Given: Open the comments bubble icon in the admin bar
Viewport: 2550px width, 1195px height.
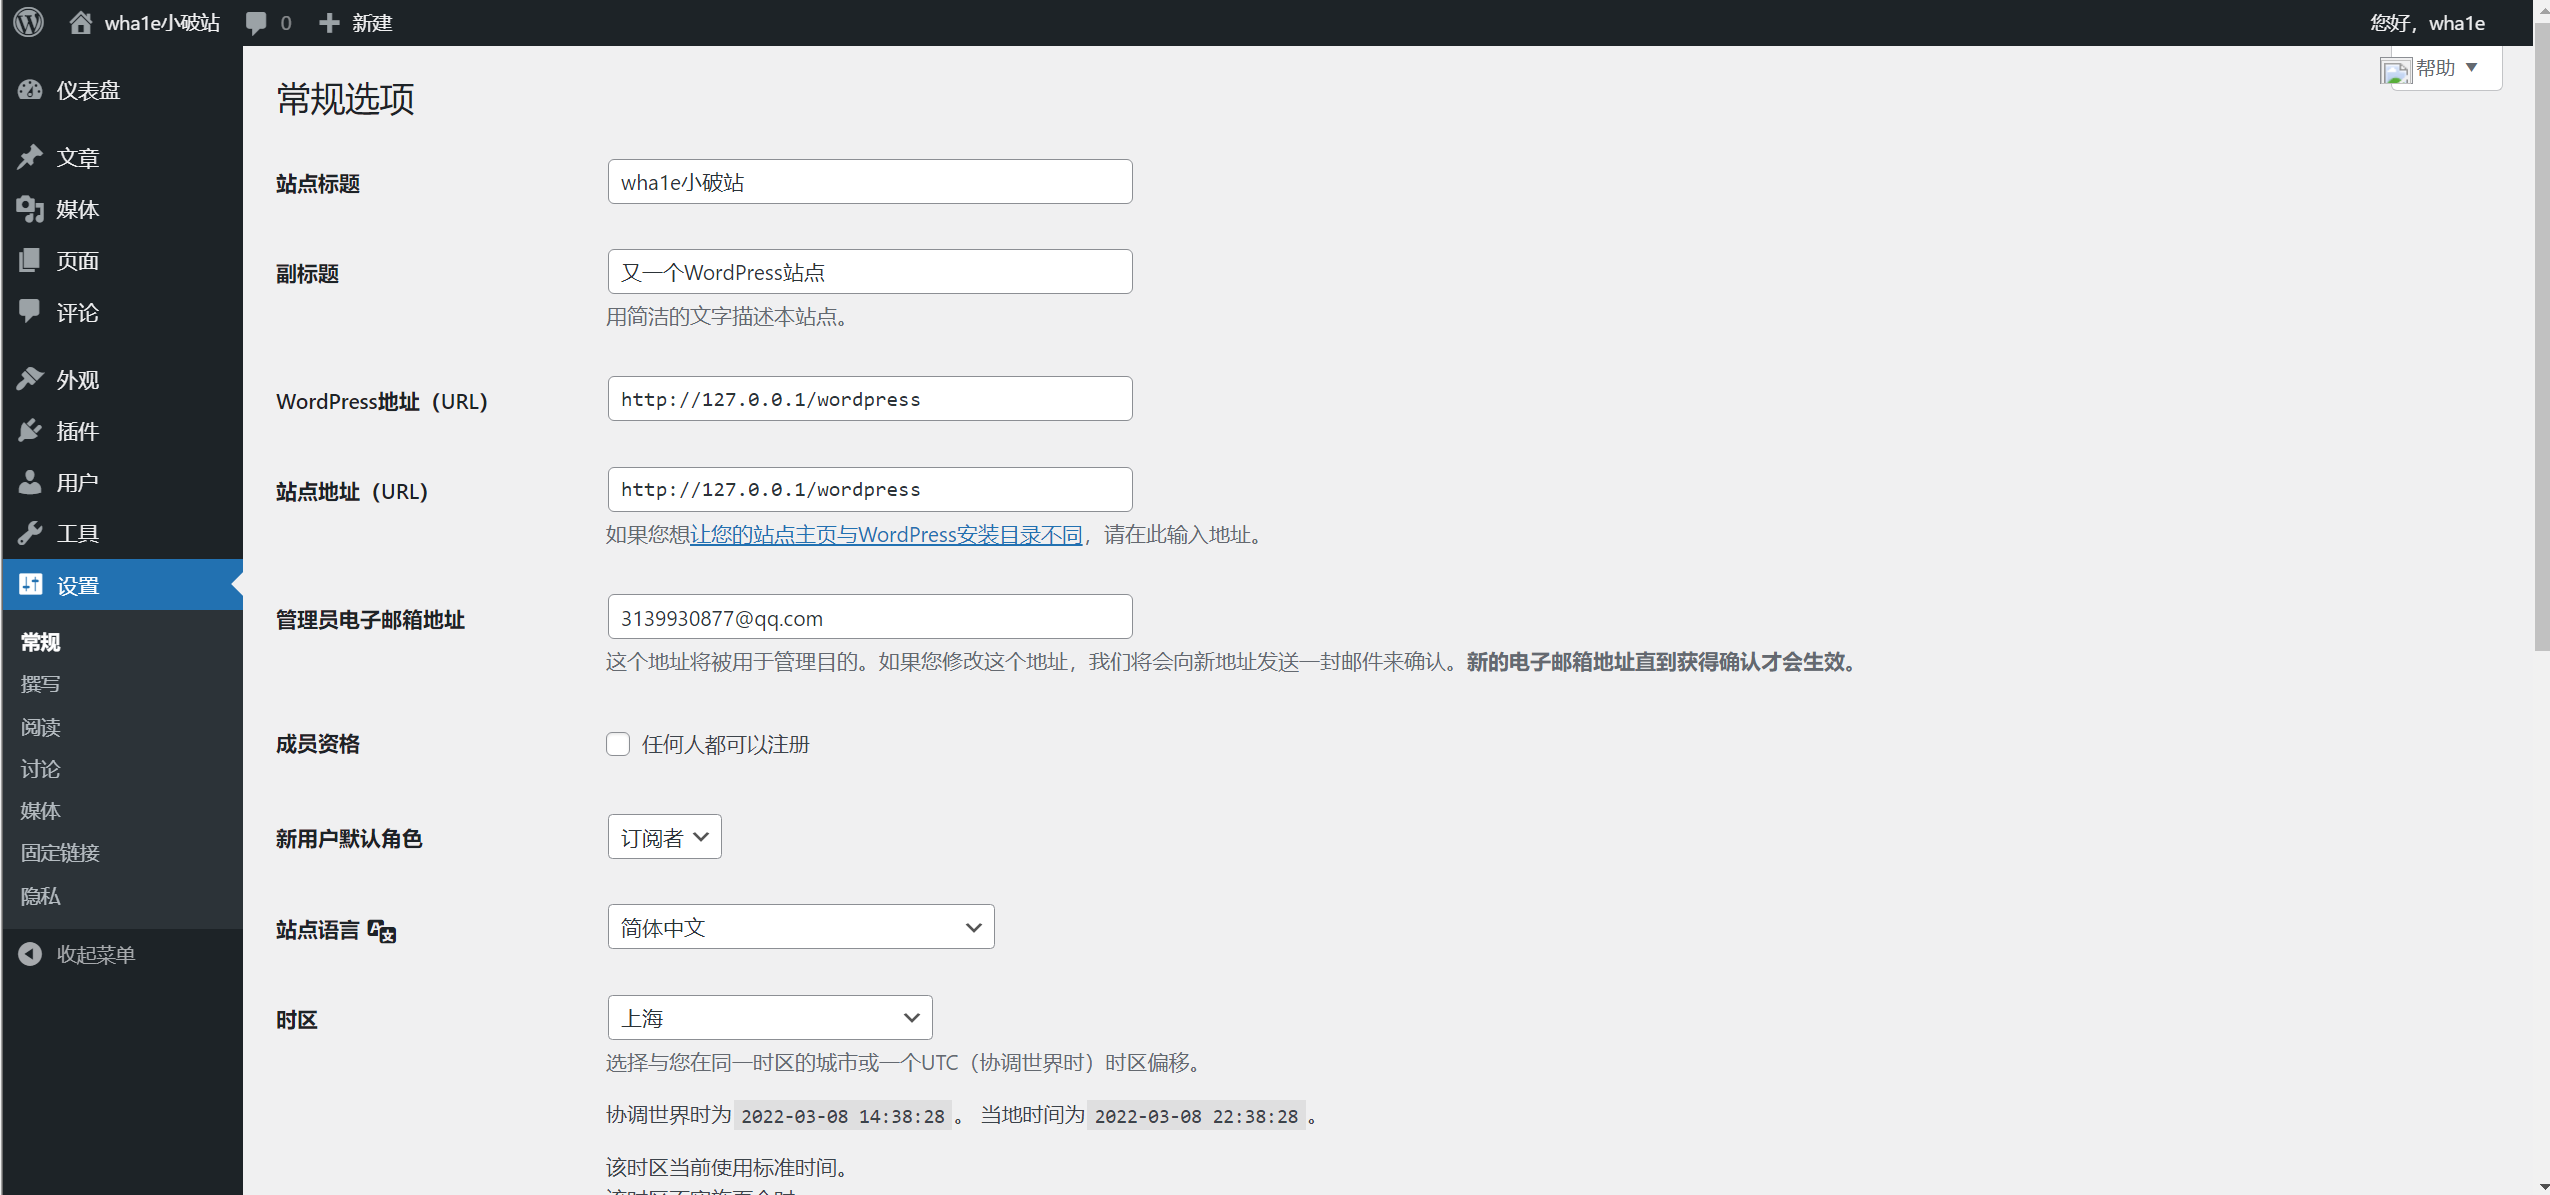Looking at the screenshot, I should tap(257, 22).
